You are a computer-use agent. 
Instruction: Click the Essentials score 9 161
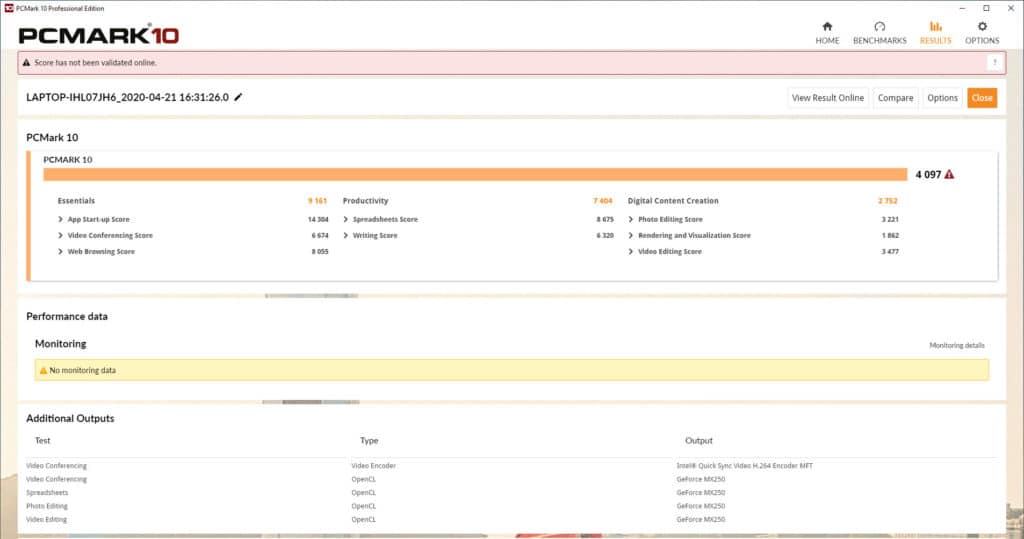point(317,201)
